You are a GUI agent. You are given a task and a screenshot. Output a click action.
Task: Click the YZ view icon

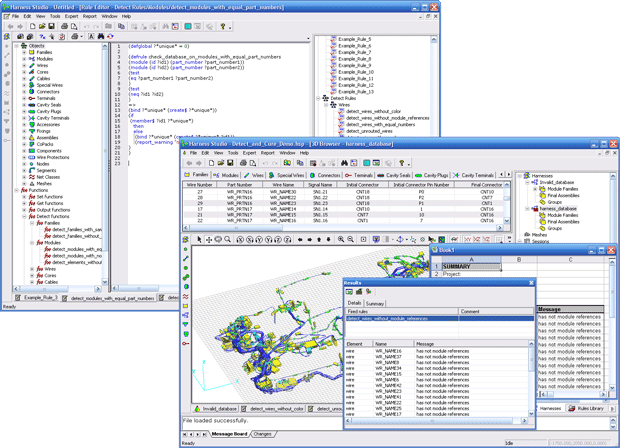point(487,239)
